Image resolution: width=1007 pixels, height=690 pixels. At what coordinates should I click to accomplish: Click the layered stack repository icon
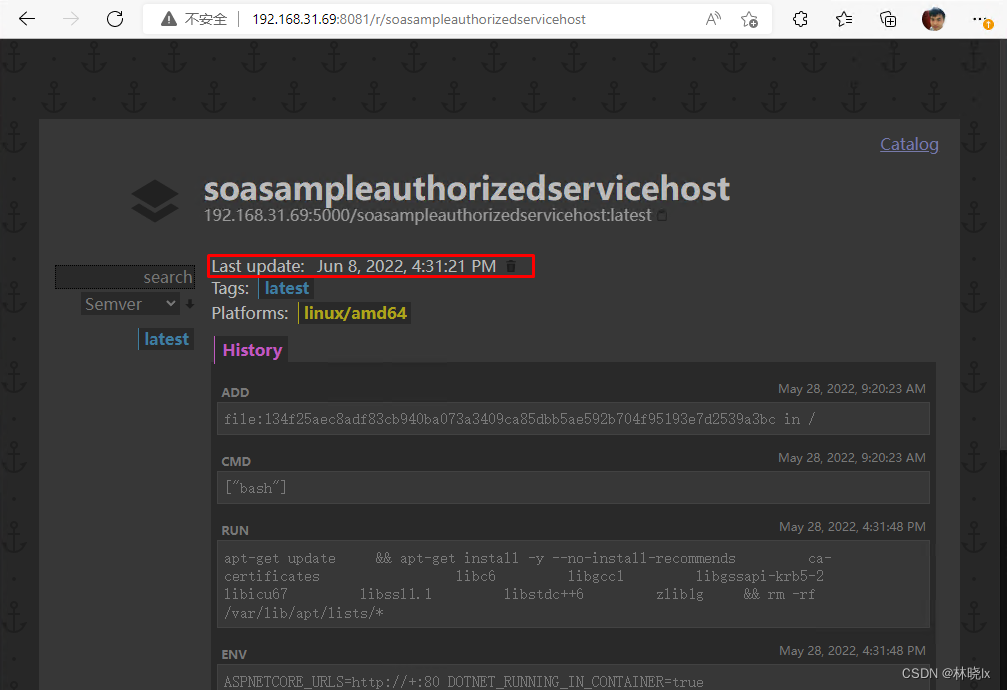tap(155, 201)
